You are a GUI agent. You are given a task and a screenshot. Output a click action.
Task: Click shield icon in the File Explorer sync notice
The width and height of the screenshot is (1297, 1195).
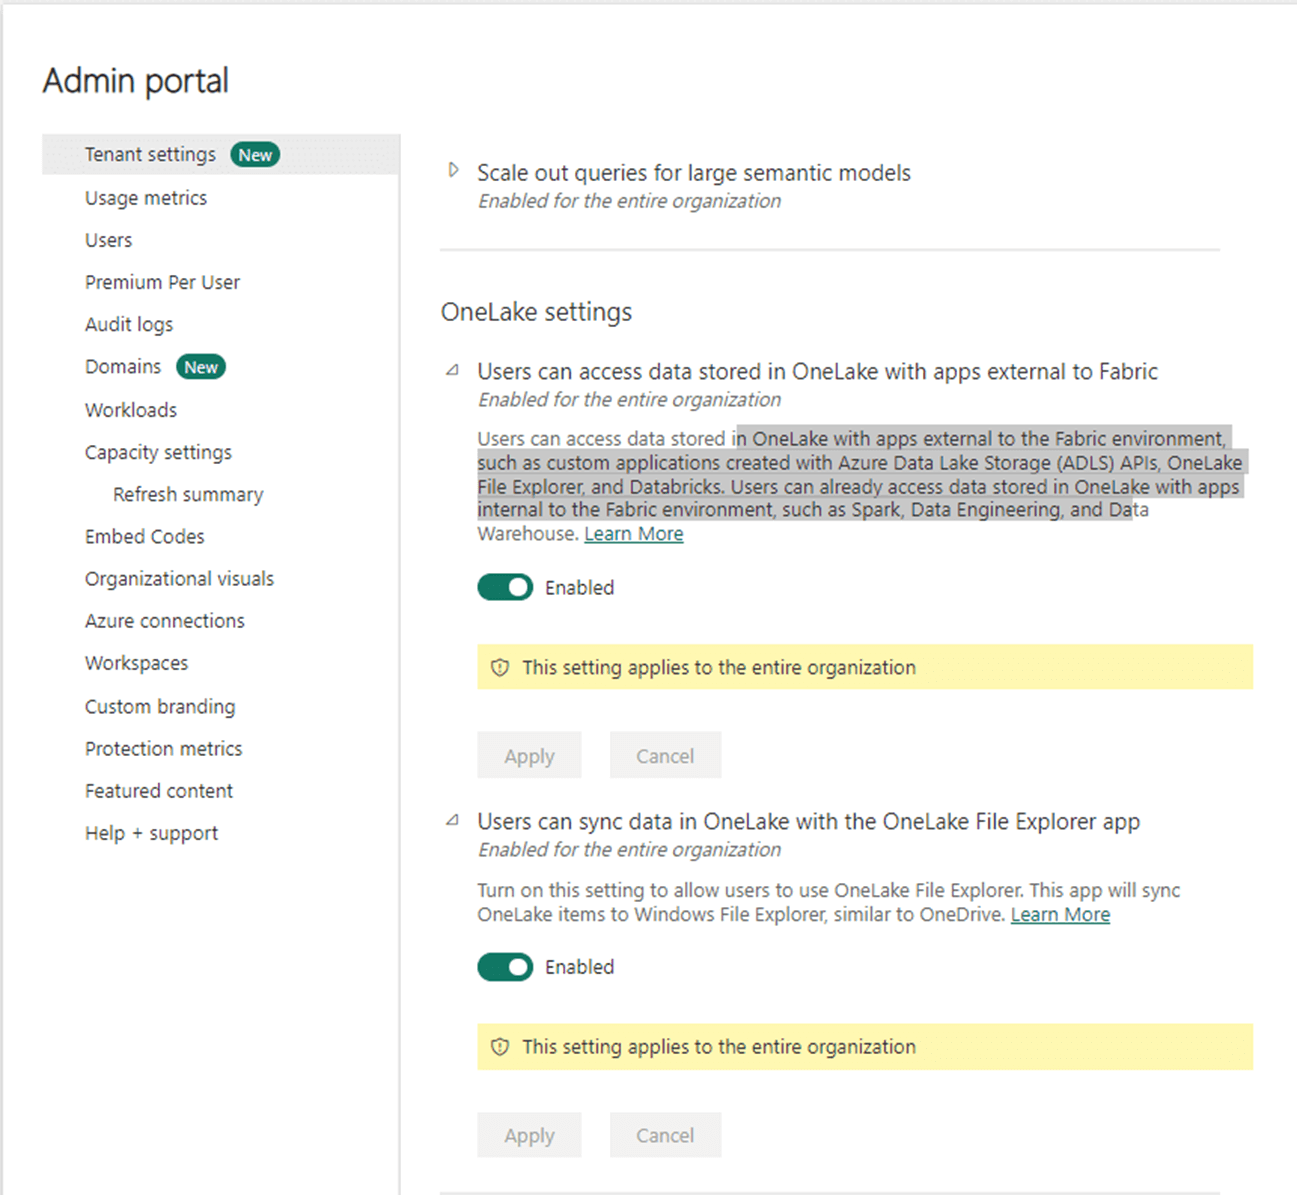click(500, 1047)
